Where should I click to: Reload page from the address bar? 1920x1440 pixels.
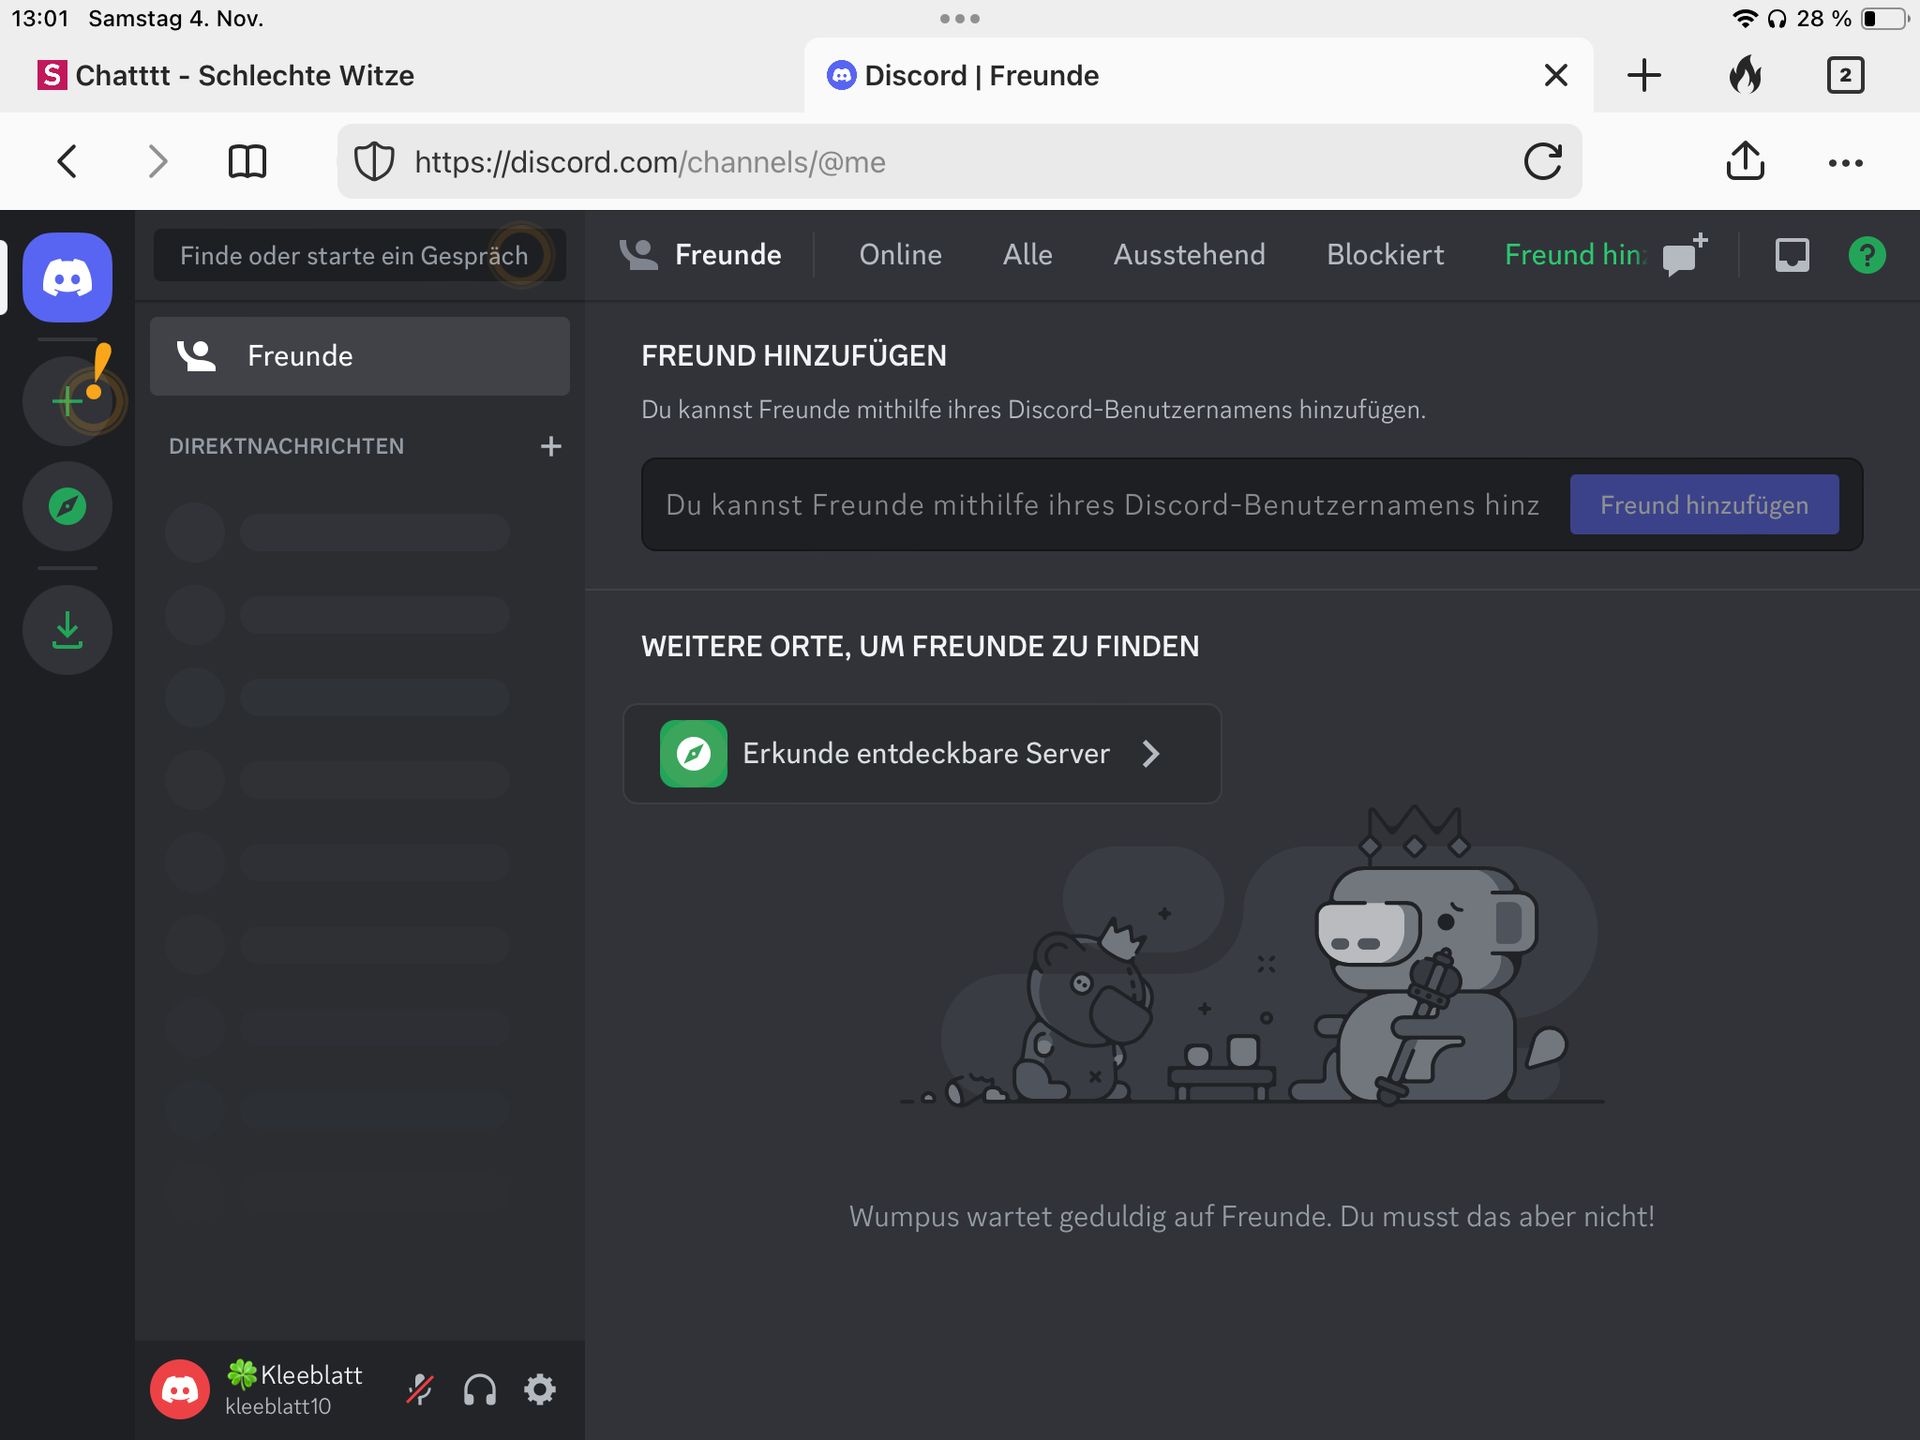click(x=1542, y=162)
